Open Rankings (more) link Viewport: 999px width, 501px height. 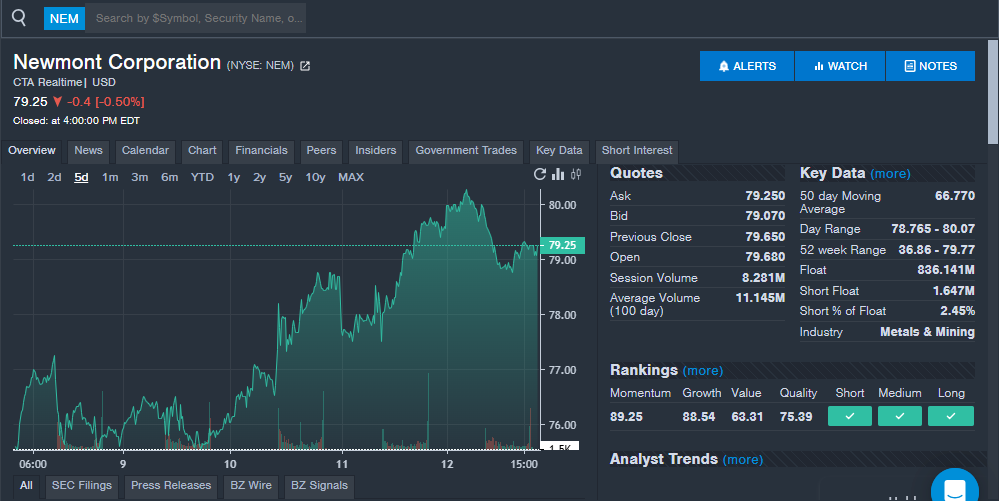coord(703,371)
